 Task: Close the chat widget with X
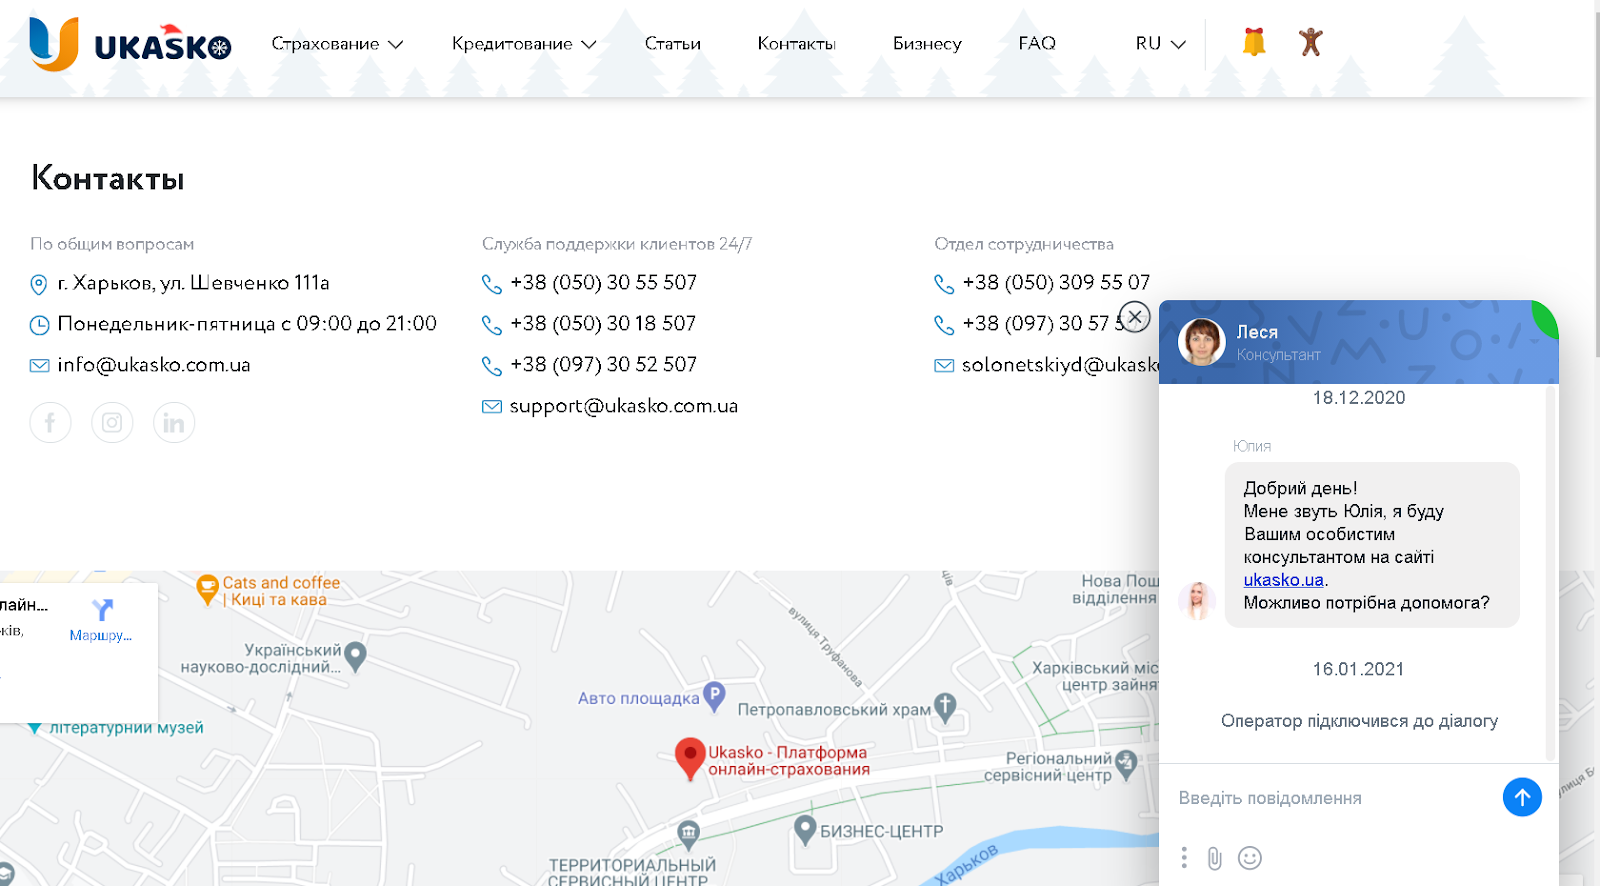(x=1134, y=317)
